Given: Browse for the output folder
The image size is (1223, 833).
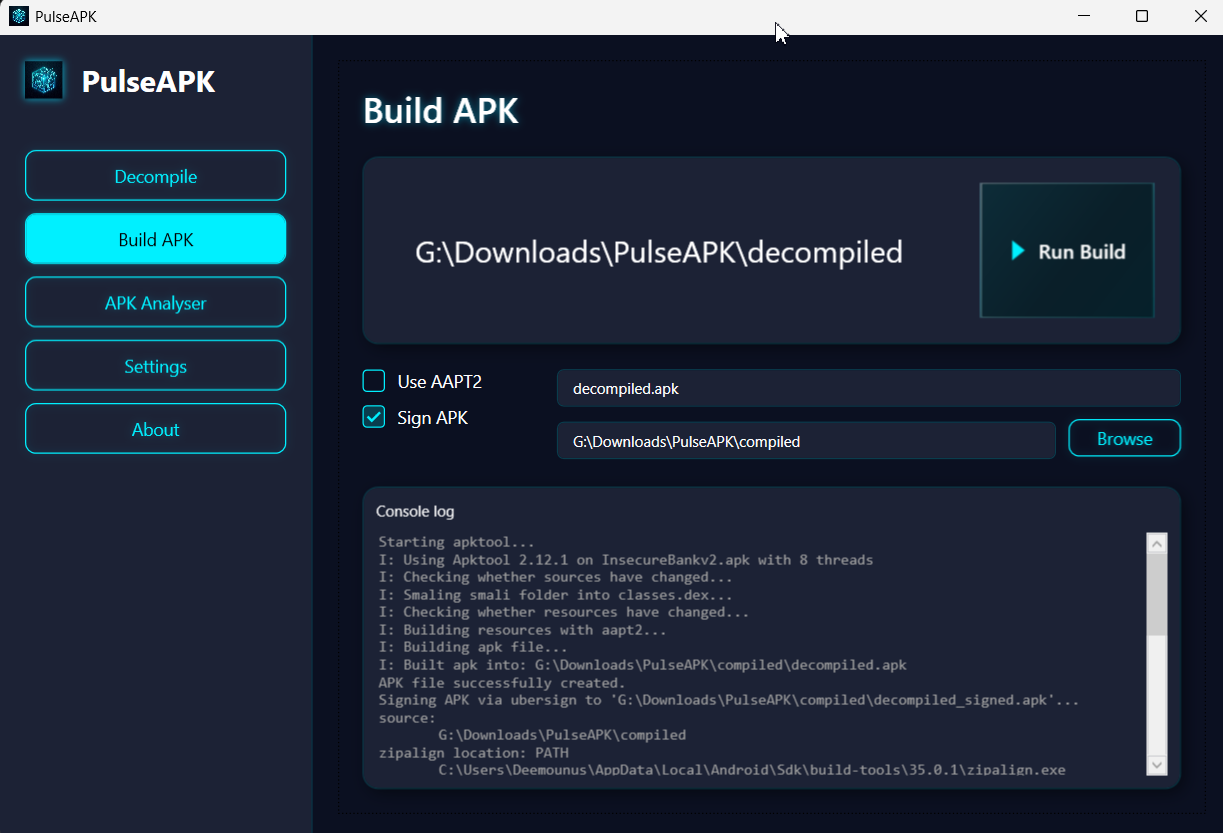Looking at the screenshot, I should [1124, 438].
